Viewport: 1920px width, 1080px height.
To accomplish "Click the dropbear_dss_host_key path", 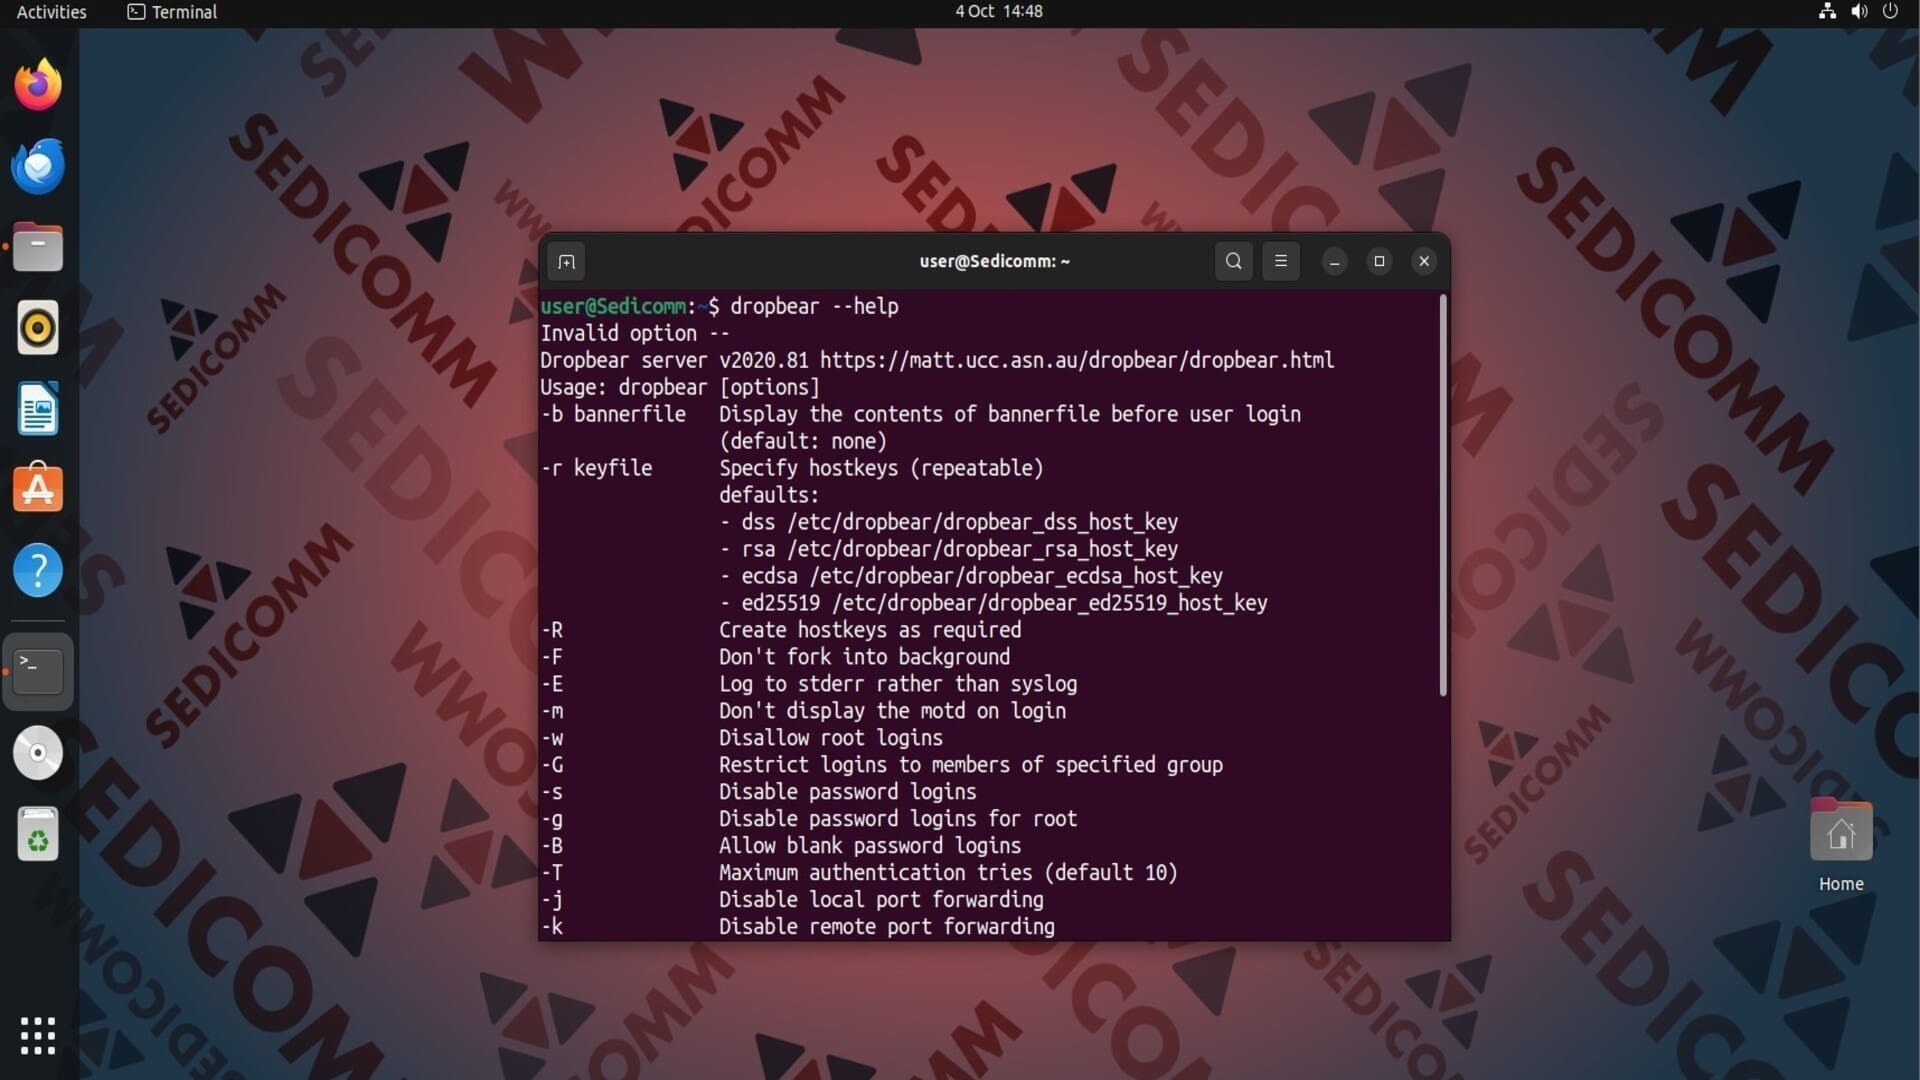I will click(x=983, y=522).
